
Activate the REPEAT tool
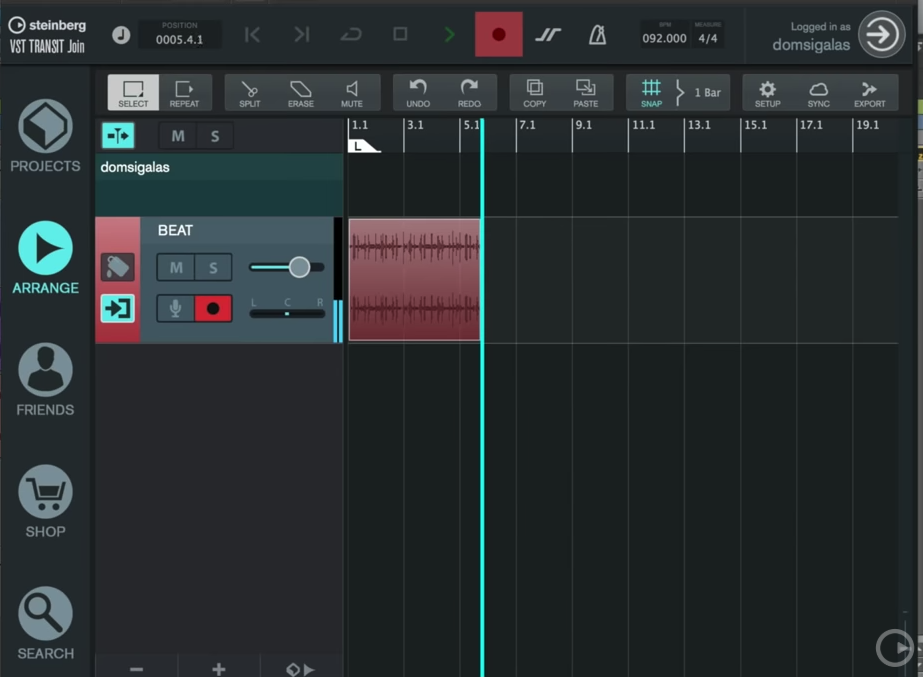tap(184, 92)
